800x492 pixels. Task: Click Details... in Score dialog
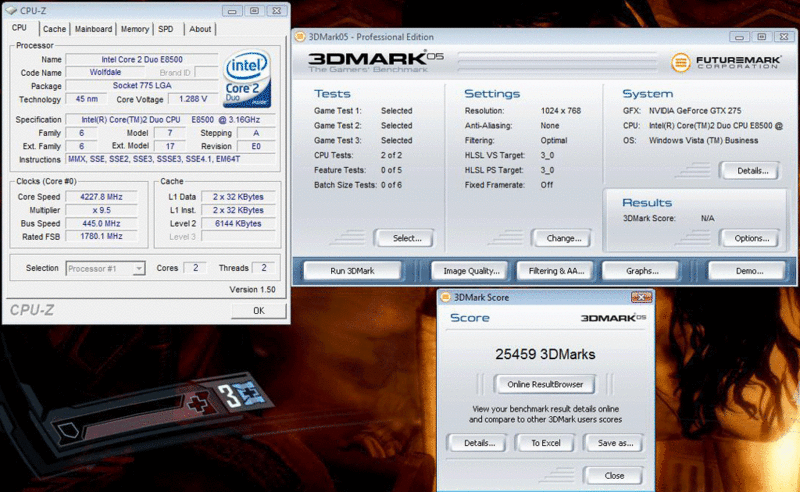click(x=479, y=443)
